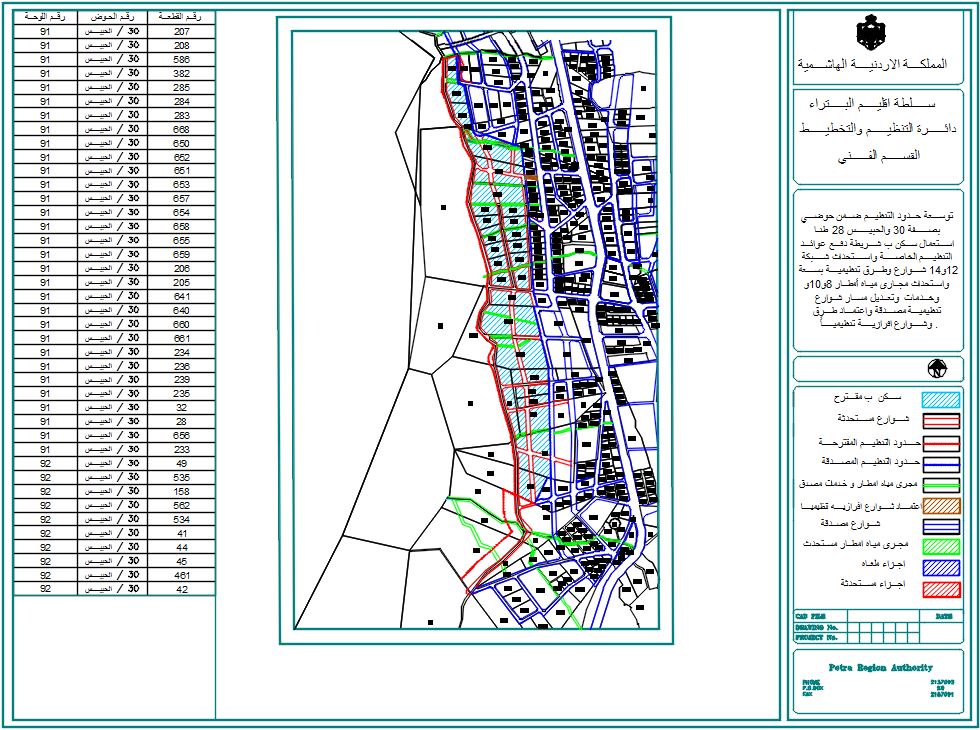Click the DRAWING No. label

click(818, 628)
